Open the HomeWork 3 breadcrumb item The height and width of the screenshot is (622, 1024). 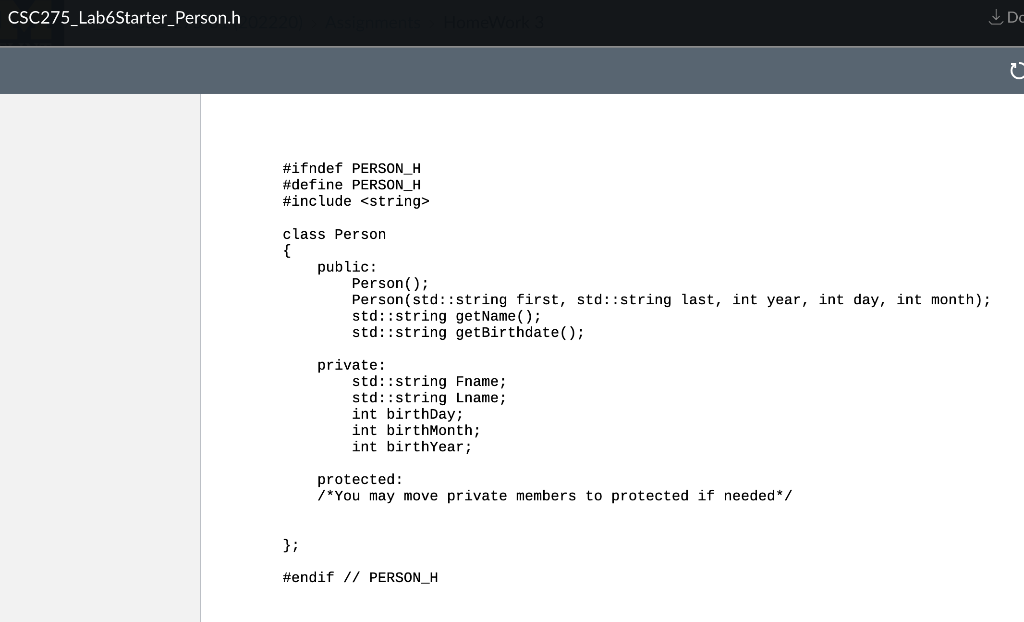coord(492,22)
